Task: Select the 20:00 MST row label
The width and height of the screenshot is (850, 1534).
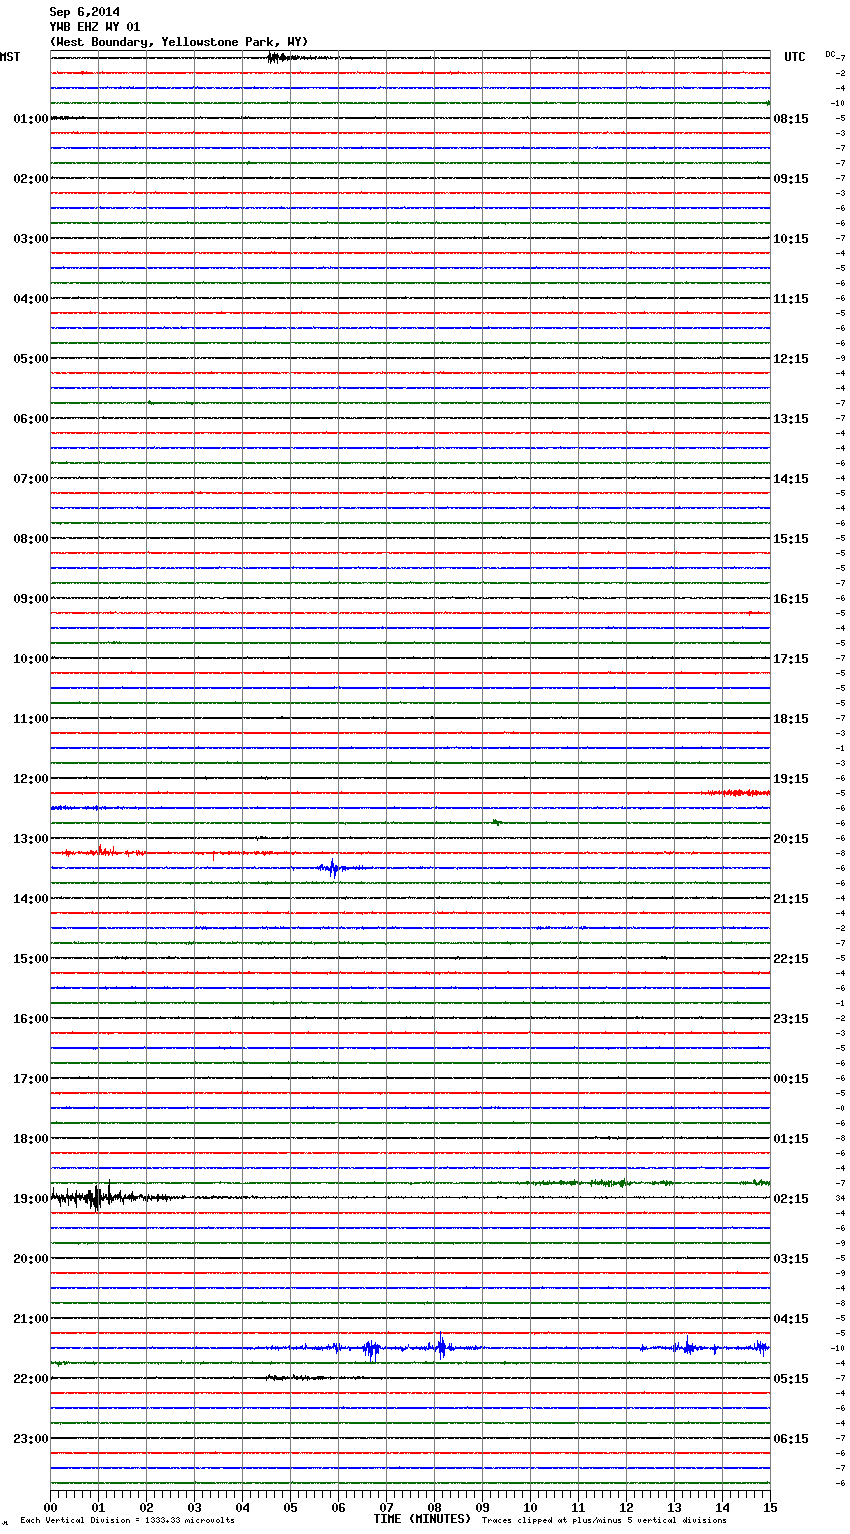Action: click(x=31, y=1259)
